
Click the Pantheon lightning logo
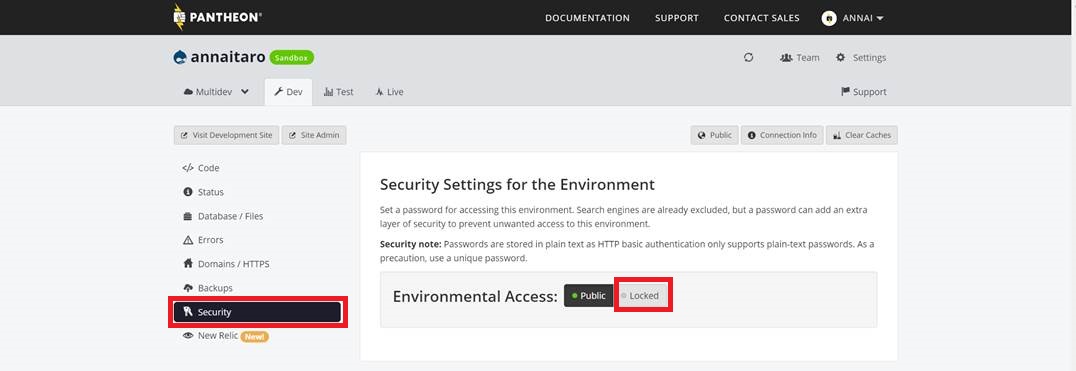pos(179,17)
